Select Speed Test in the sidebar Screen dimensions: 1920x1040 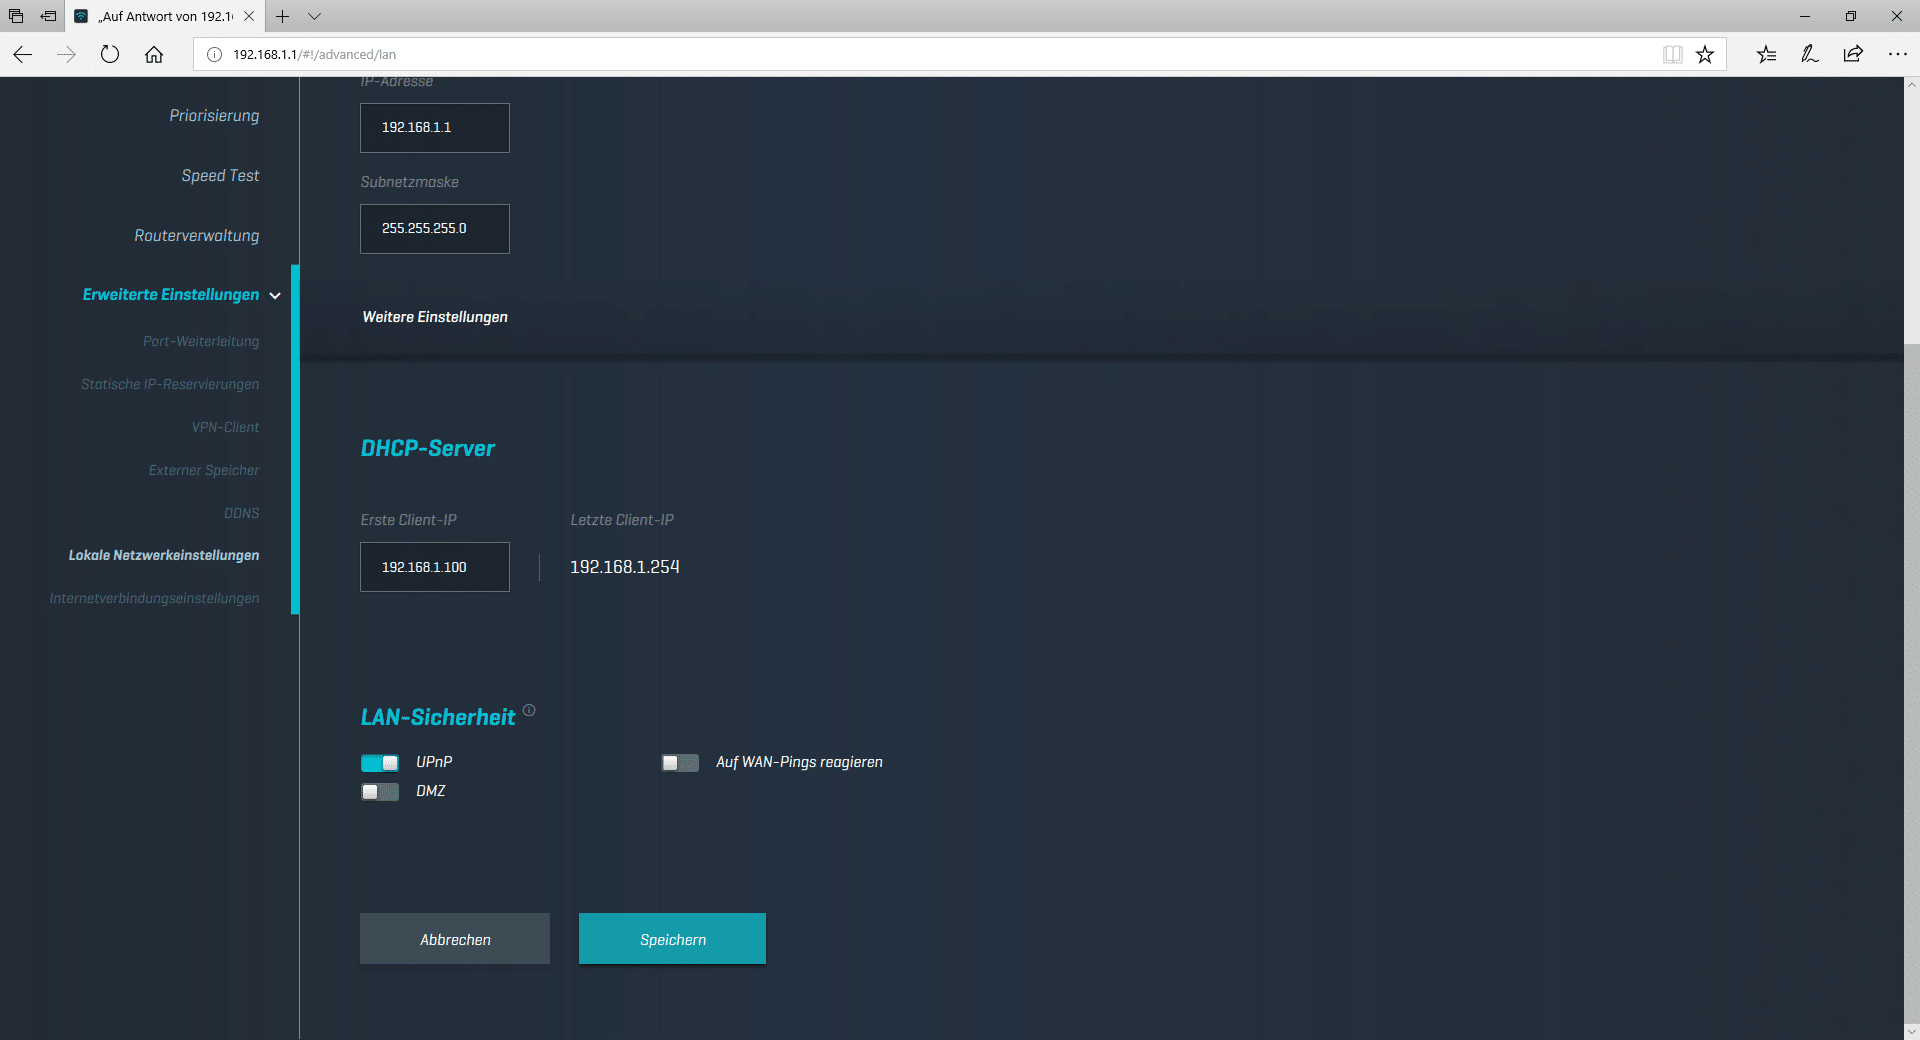[220, 176]
